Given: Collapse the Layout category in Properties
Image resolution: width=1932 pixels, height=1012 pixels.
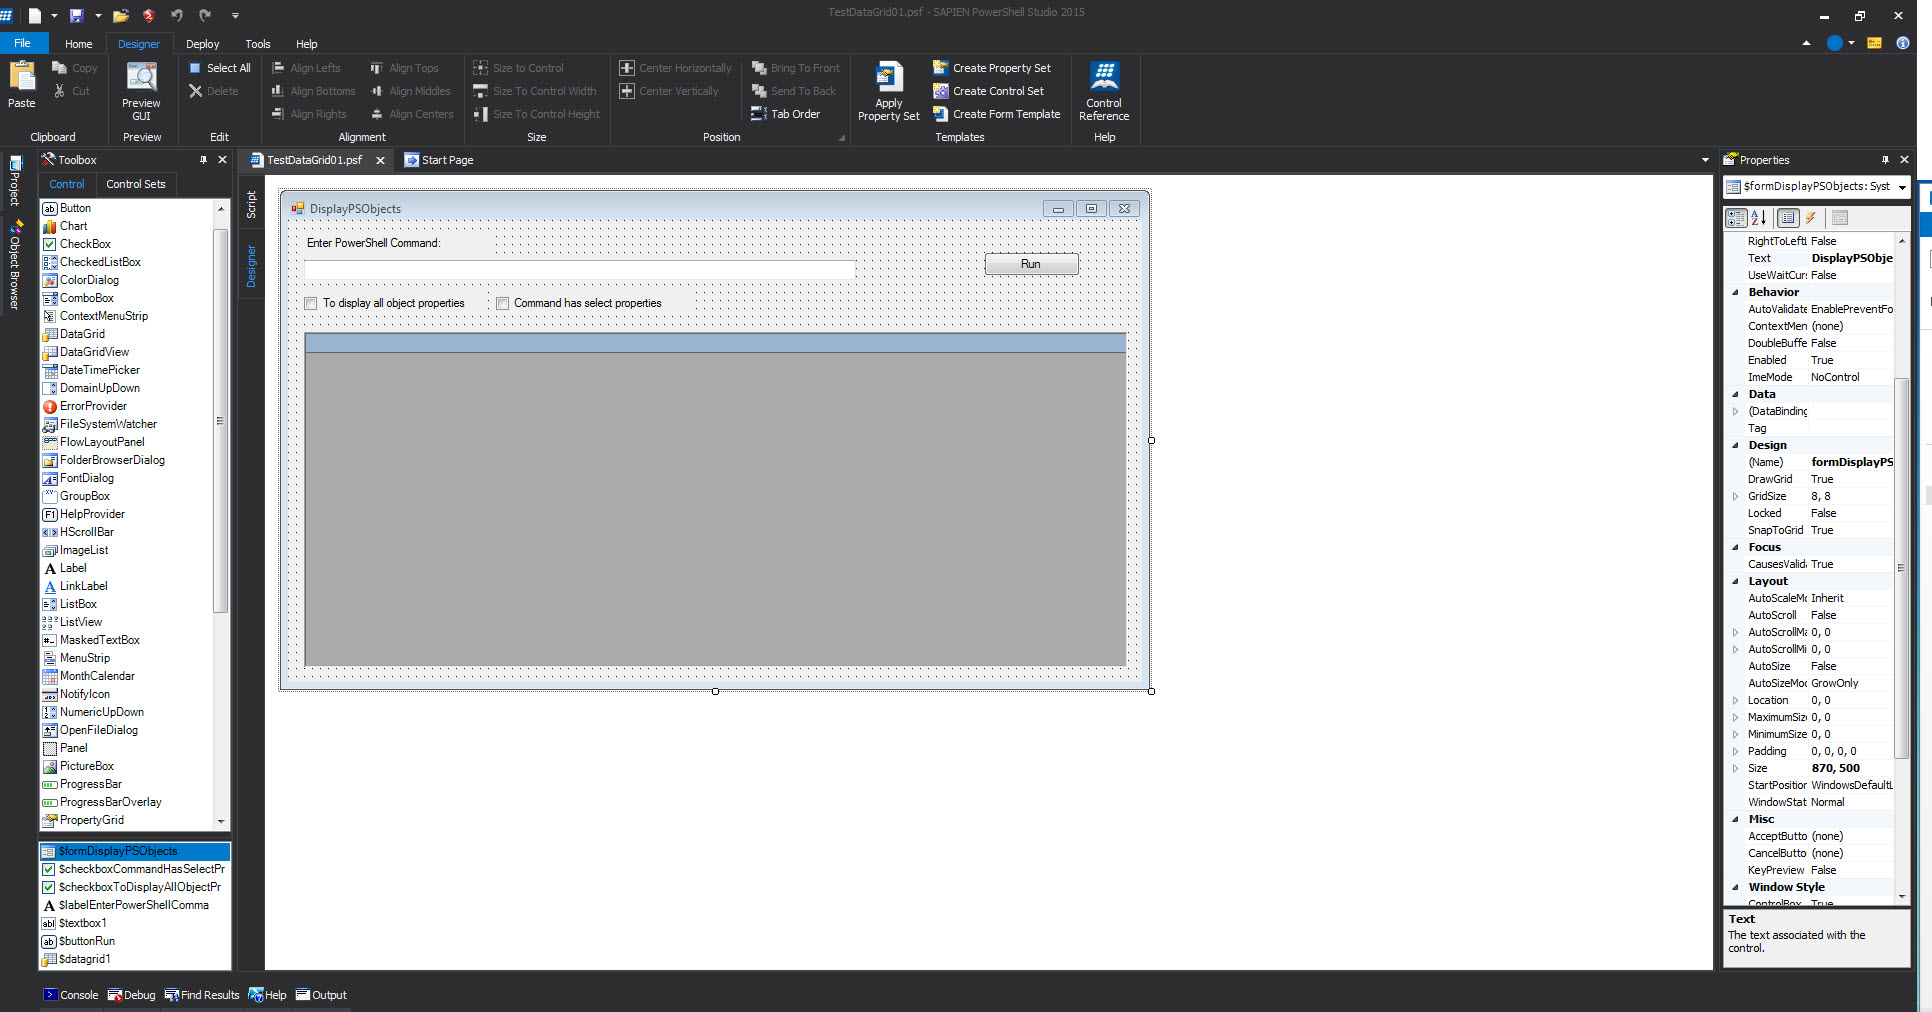Looking at the screenshot, I should [x=1736, y=582].
